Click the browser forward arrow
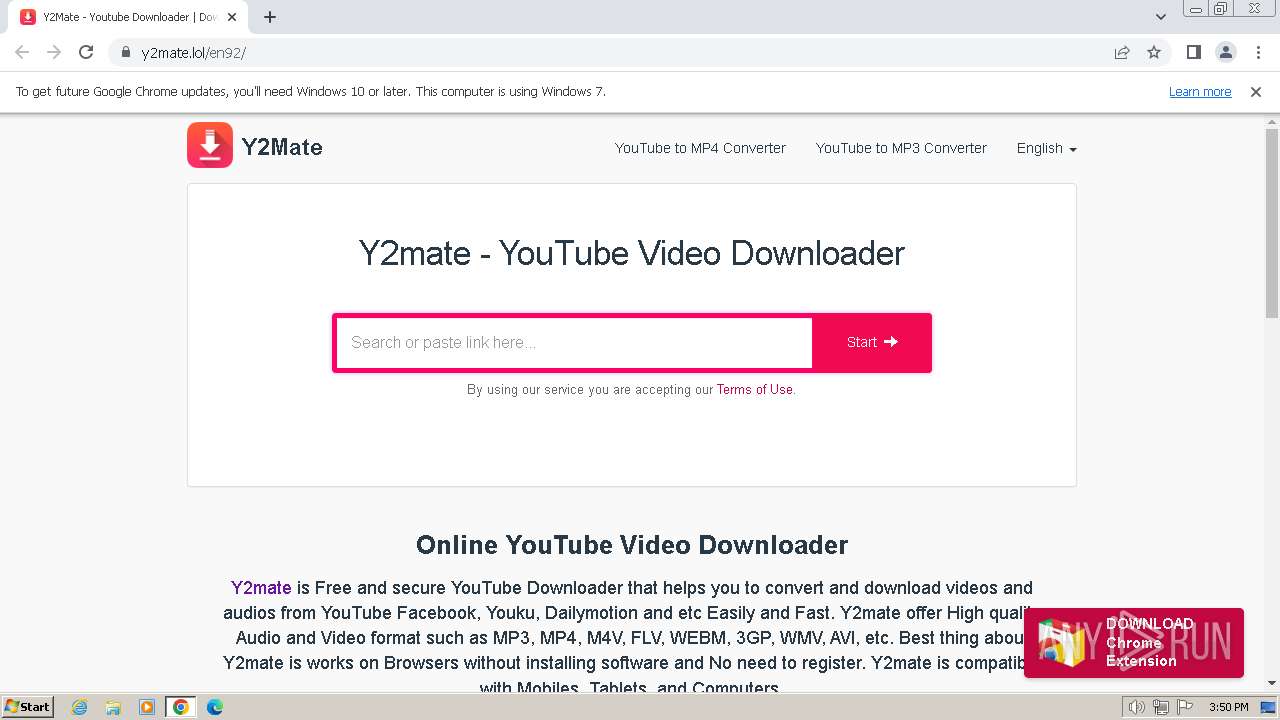This screenshot has height=720, width=1280. [54, 52]
